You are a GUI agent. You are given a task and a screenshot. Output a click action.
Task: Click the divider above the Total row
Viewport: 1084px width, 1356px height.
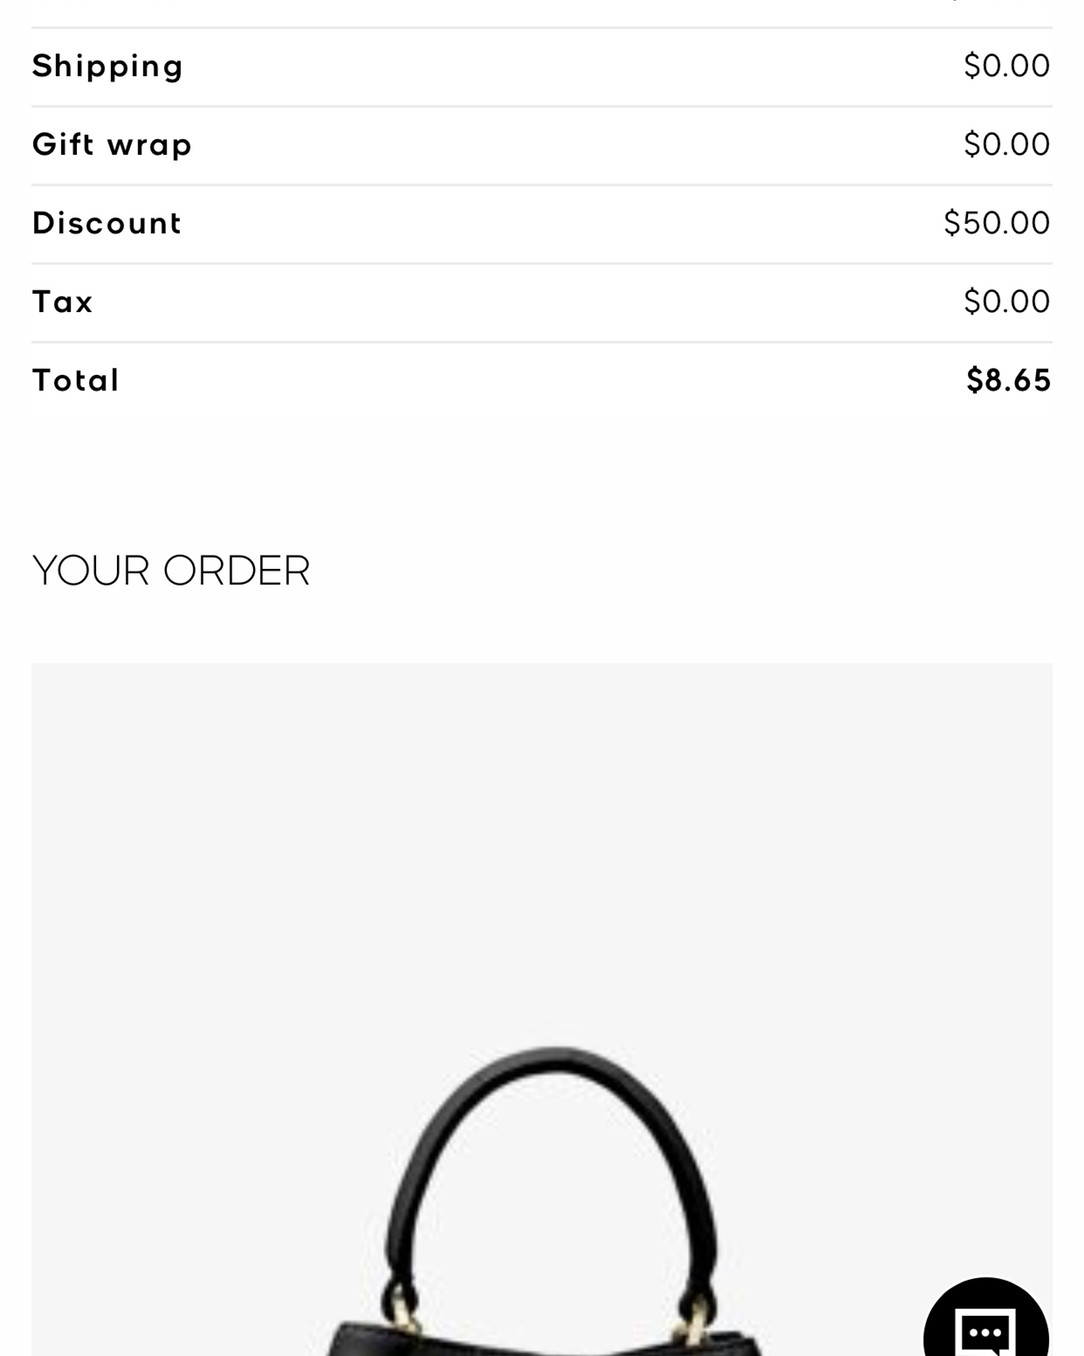tap(542, 342)
